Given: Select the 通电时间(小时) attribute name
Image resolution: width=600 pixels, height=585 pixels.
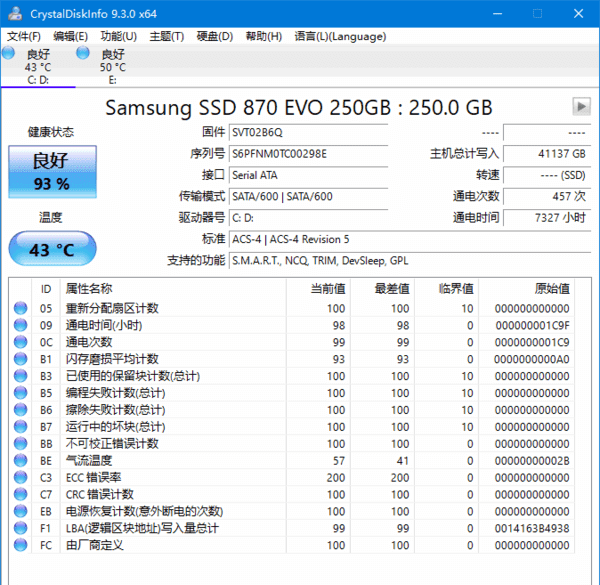Looking at the screenshot, I should (x=104, y=325).
